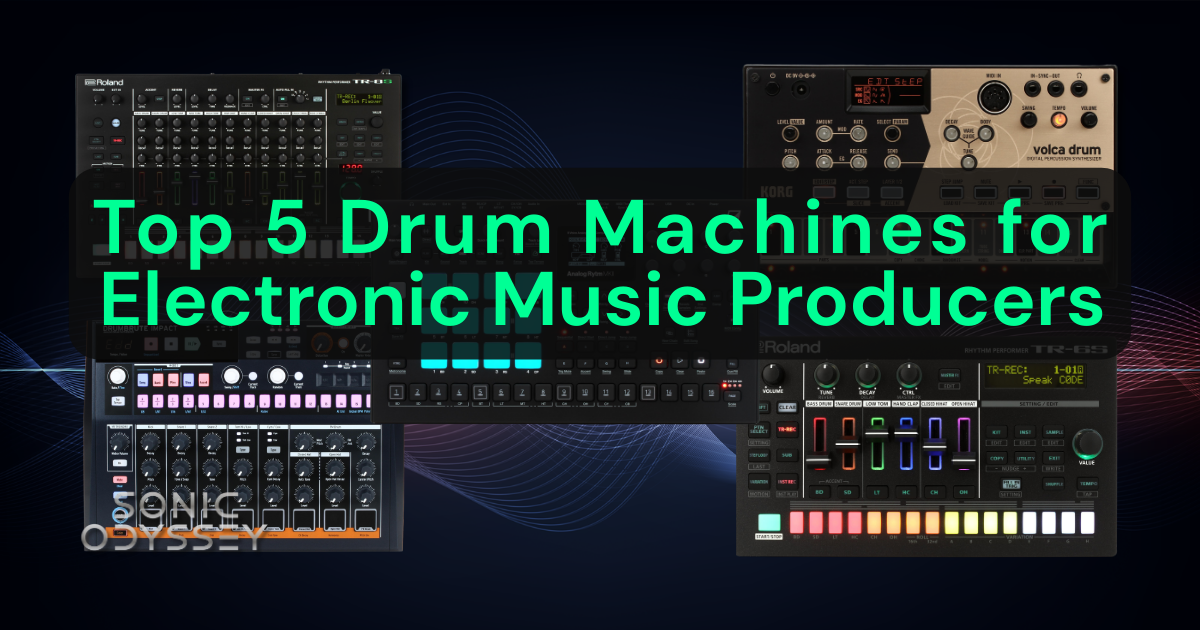Tap the STEP JUMP button on the volca drum
The width and height of the screenshot is (1200, 630).
[951, 191]
